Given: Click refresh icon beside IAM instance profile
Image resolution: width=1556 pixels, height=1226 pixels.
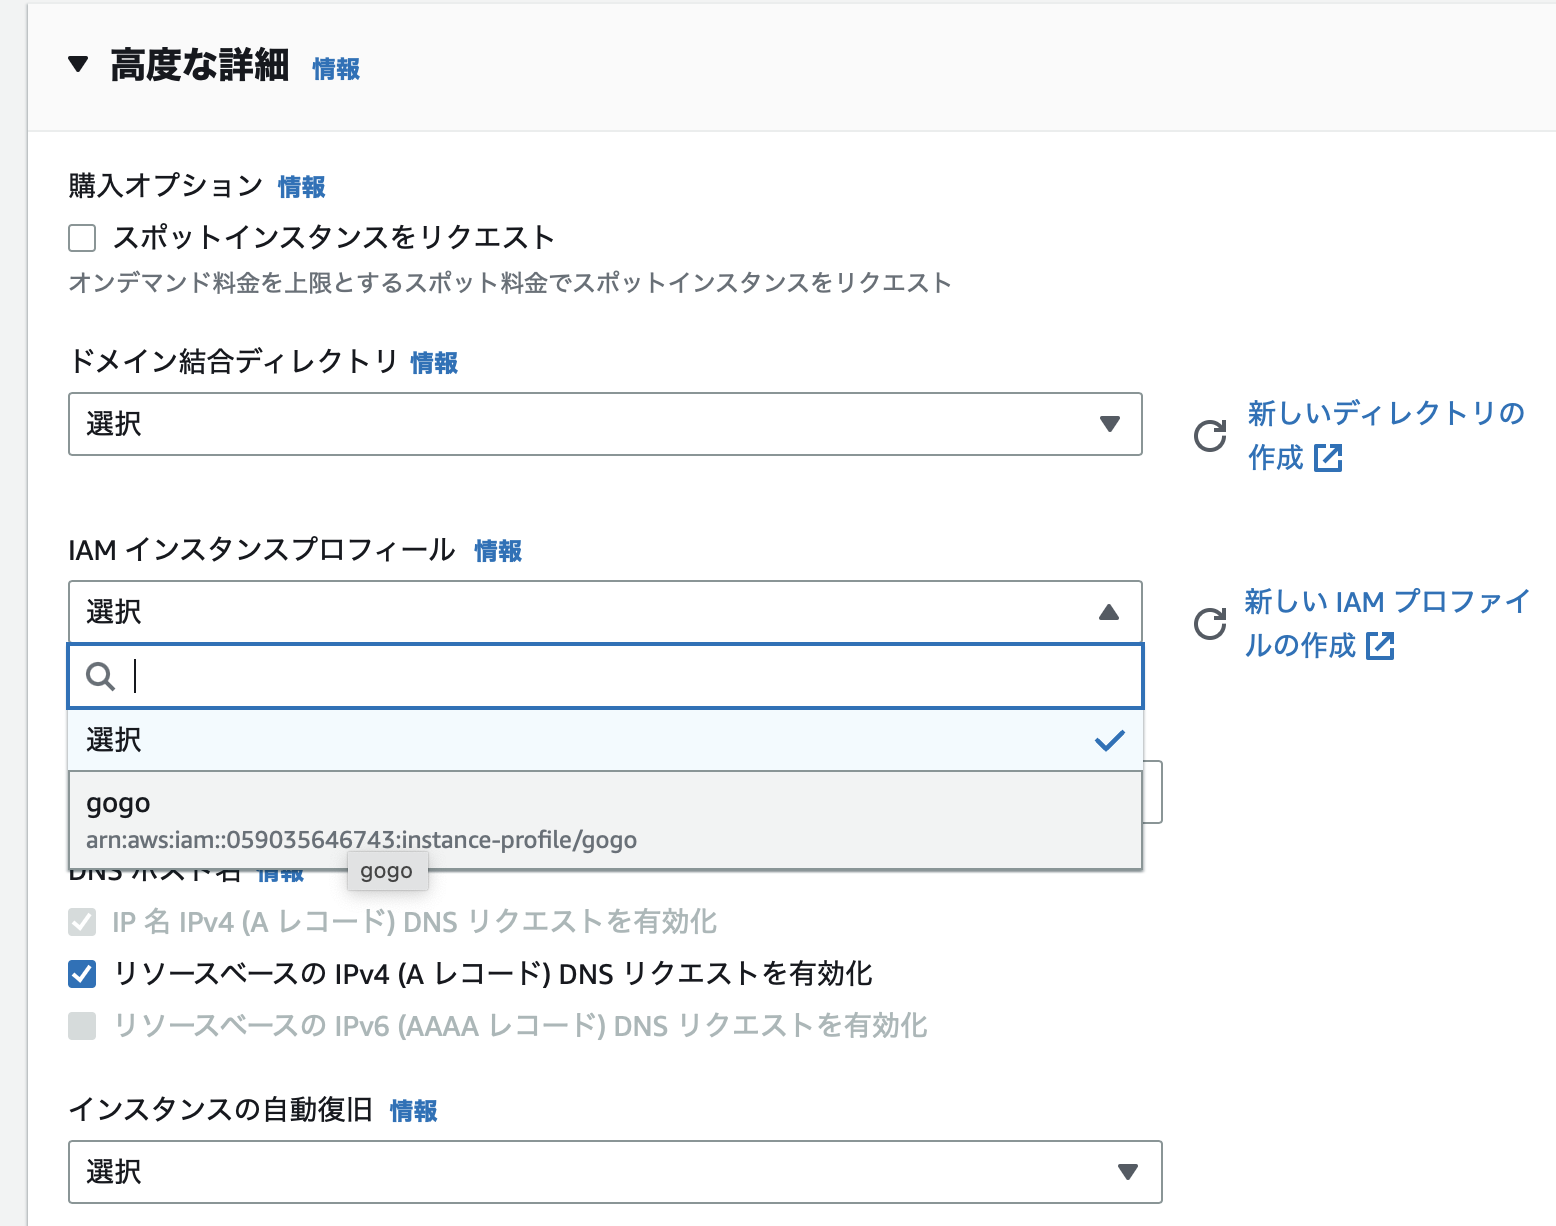Looking at the screenshot, I should pos(1210,624).
